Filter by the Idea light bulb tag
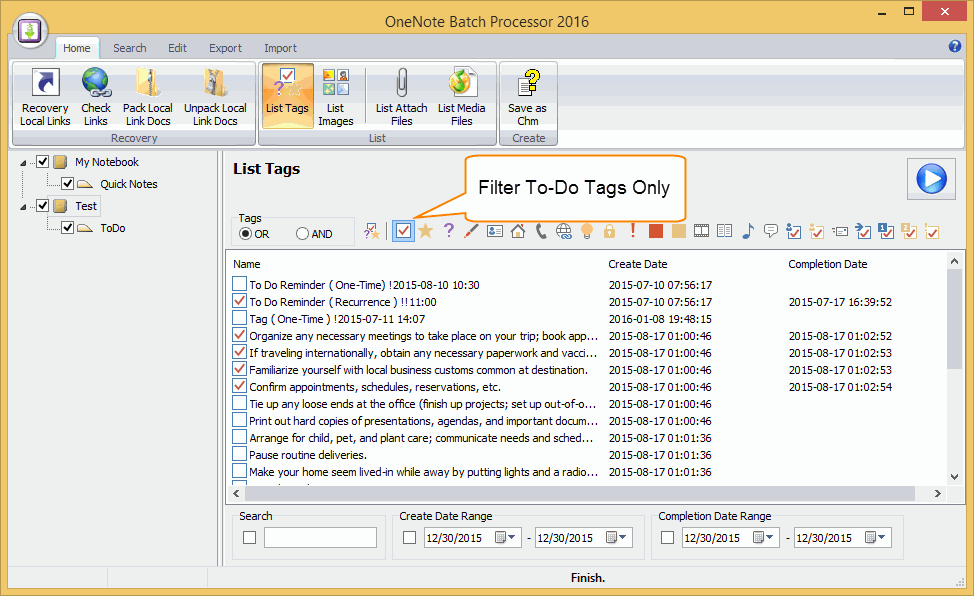The height and width of the screenshot is (596, 974). point(586,231)
